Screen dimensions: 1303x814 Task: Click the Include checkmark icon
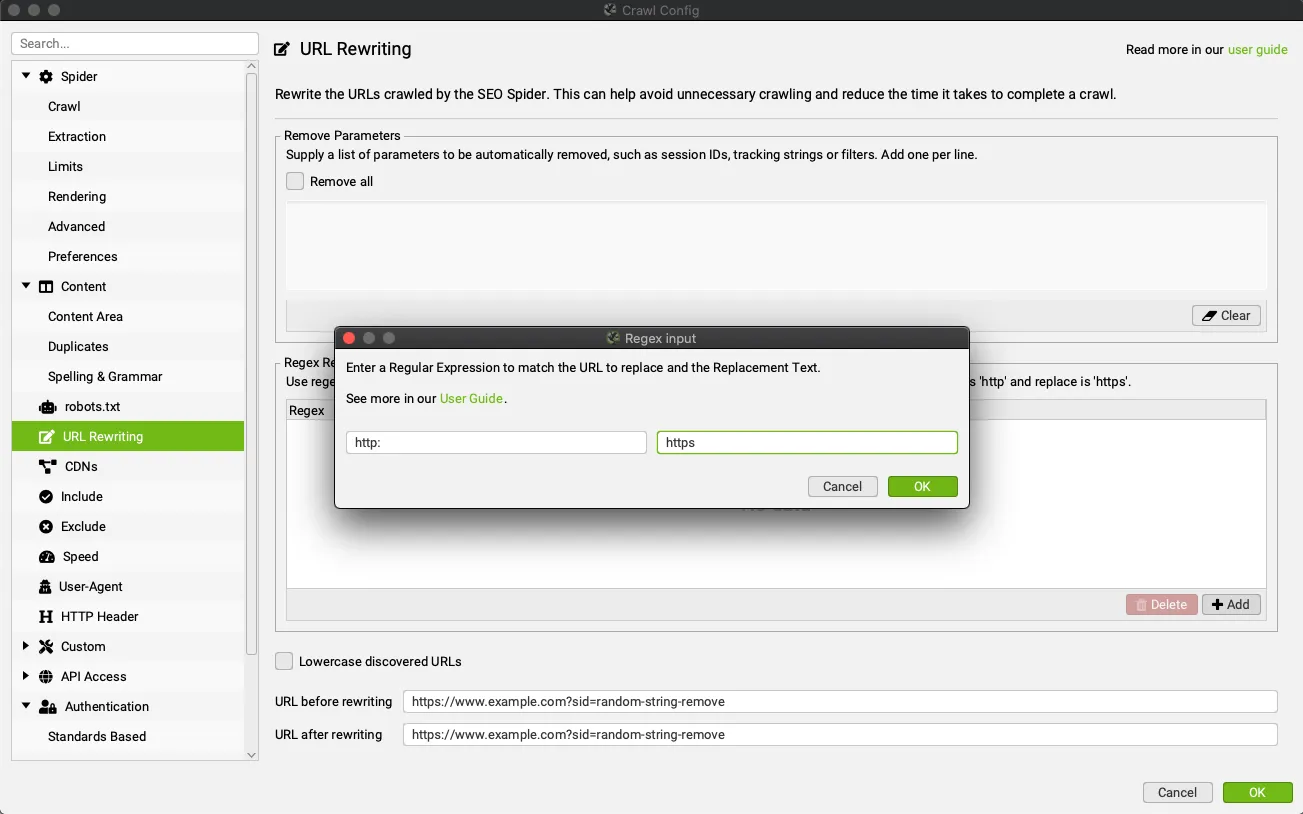[46, 497]
